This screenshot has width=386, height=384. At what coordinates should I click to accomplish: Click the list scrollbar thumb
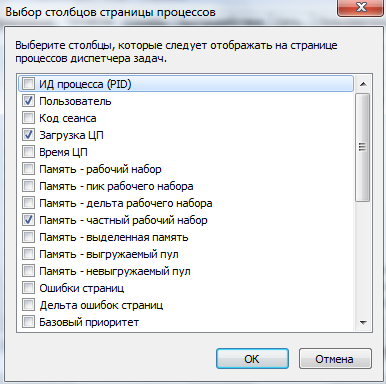[x=363, y=147]
